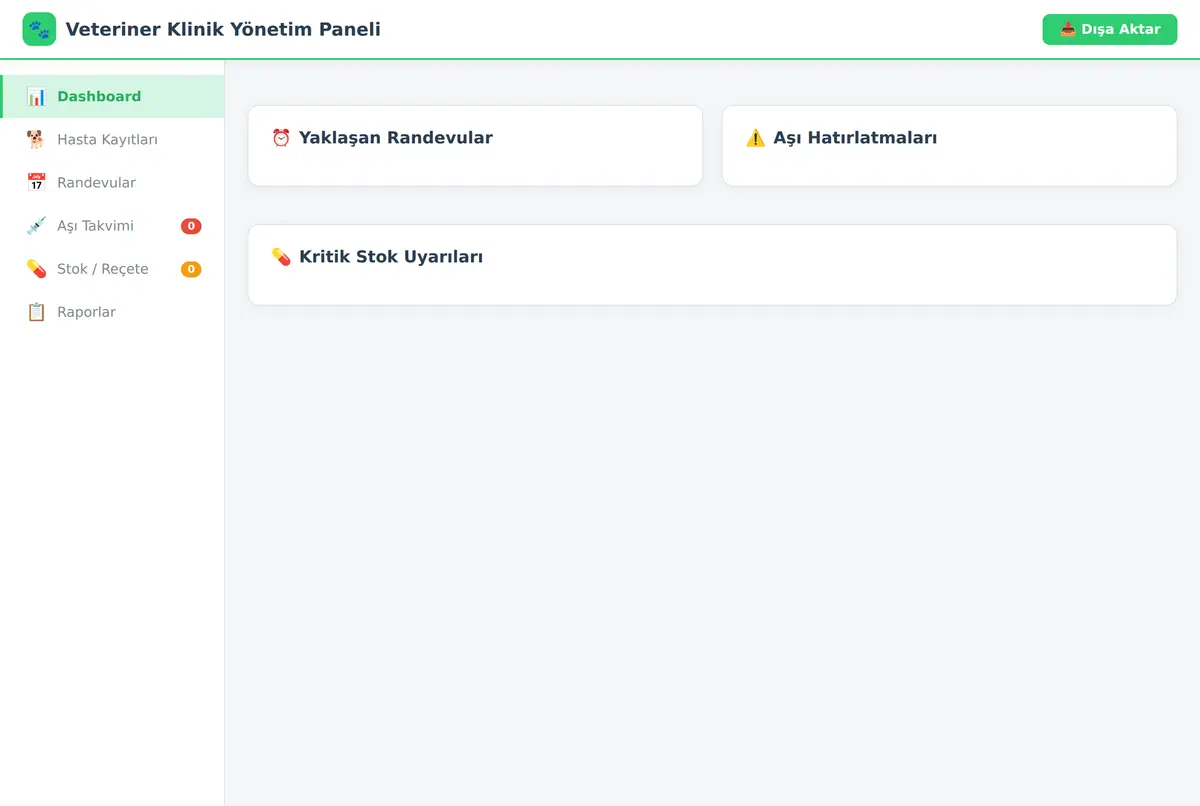This screenshot has width=1200, height=806.
Task: Click the Dışa Aktar export button
Action: pyautogui.click(x=1110, y=29)
